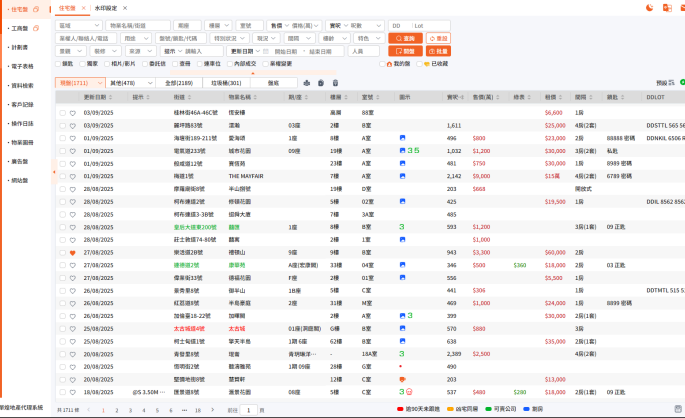
Task: Click the column settings icon next to 預設
Action: coord(671,83)
